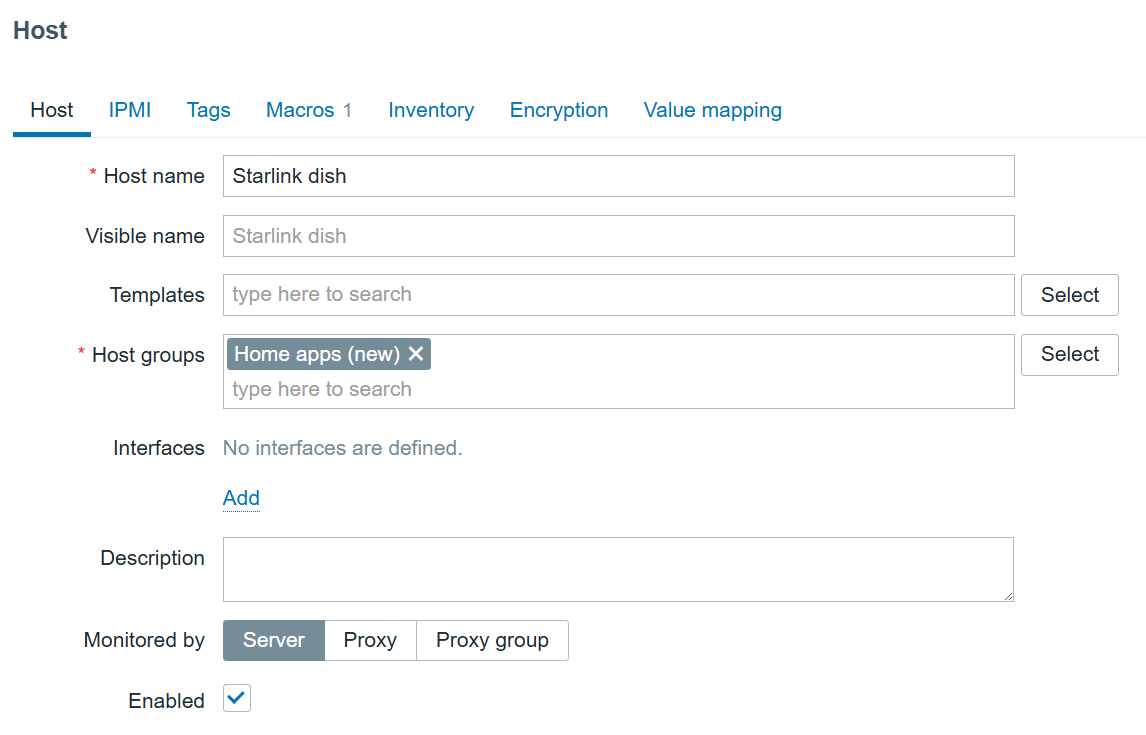The image size is (1146, 735).
Task: Open the Inventory tab
Action: click(x=431, y=110)
